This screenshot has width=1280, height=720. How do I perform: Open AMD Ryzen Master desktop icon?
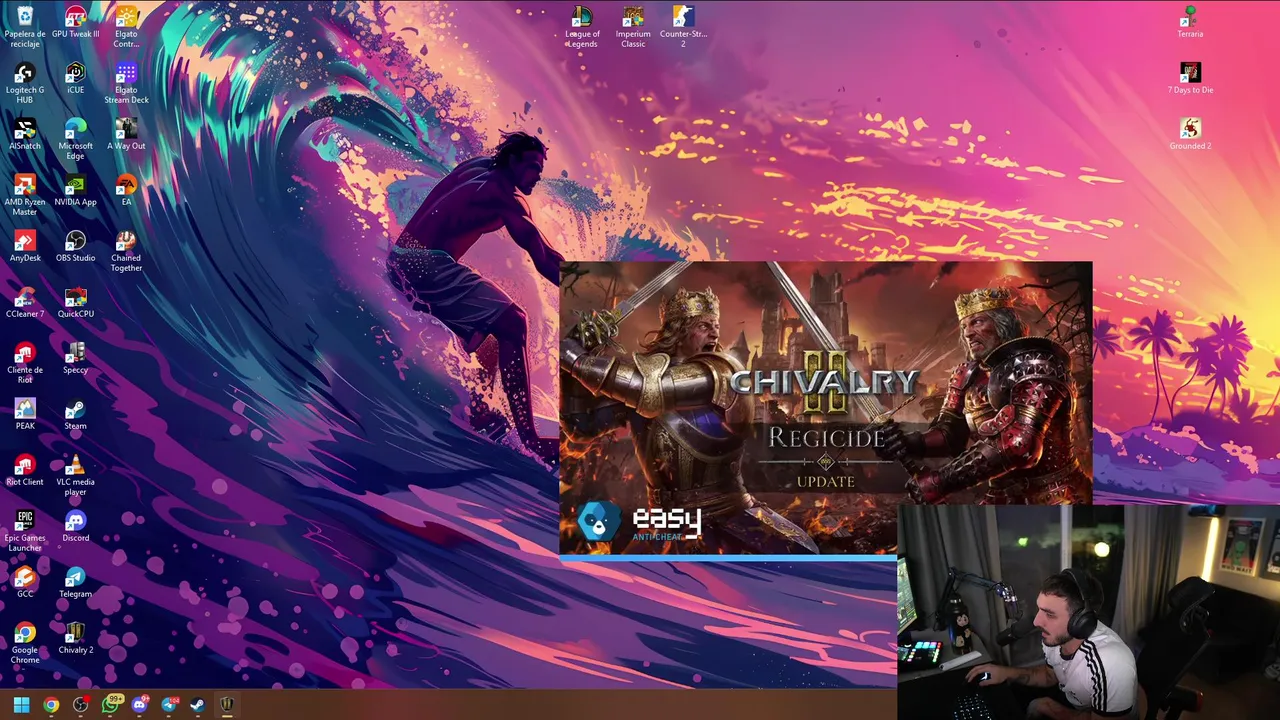[25, 195]
